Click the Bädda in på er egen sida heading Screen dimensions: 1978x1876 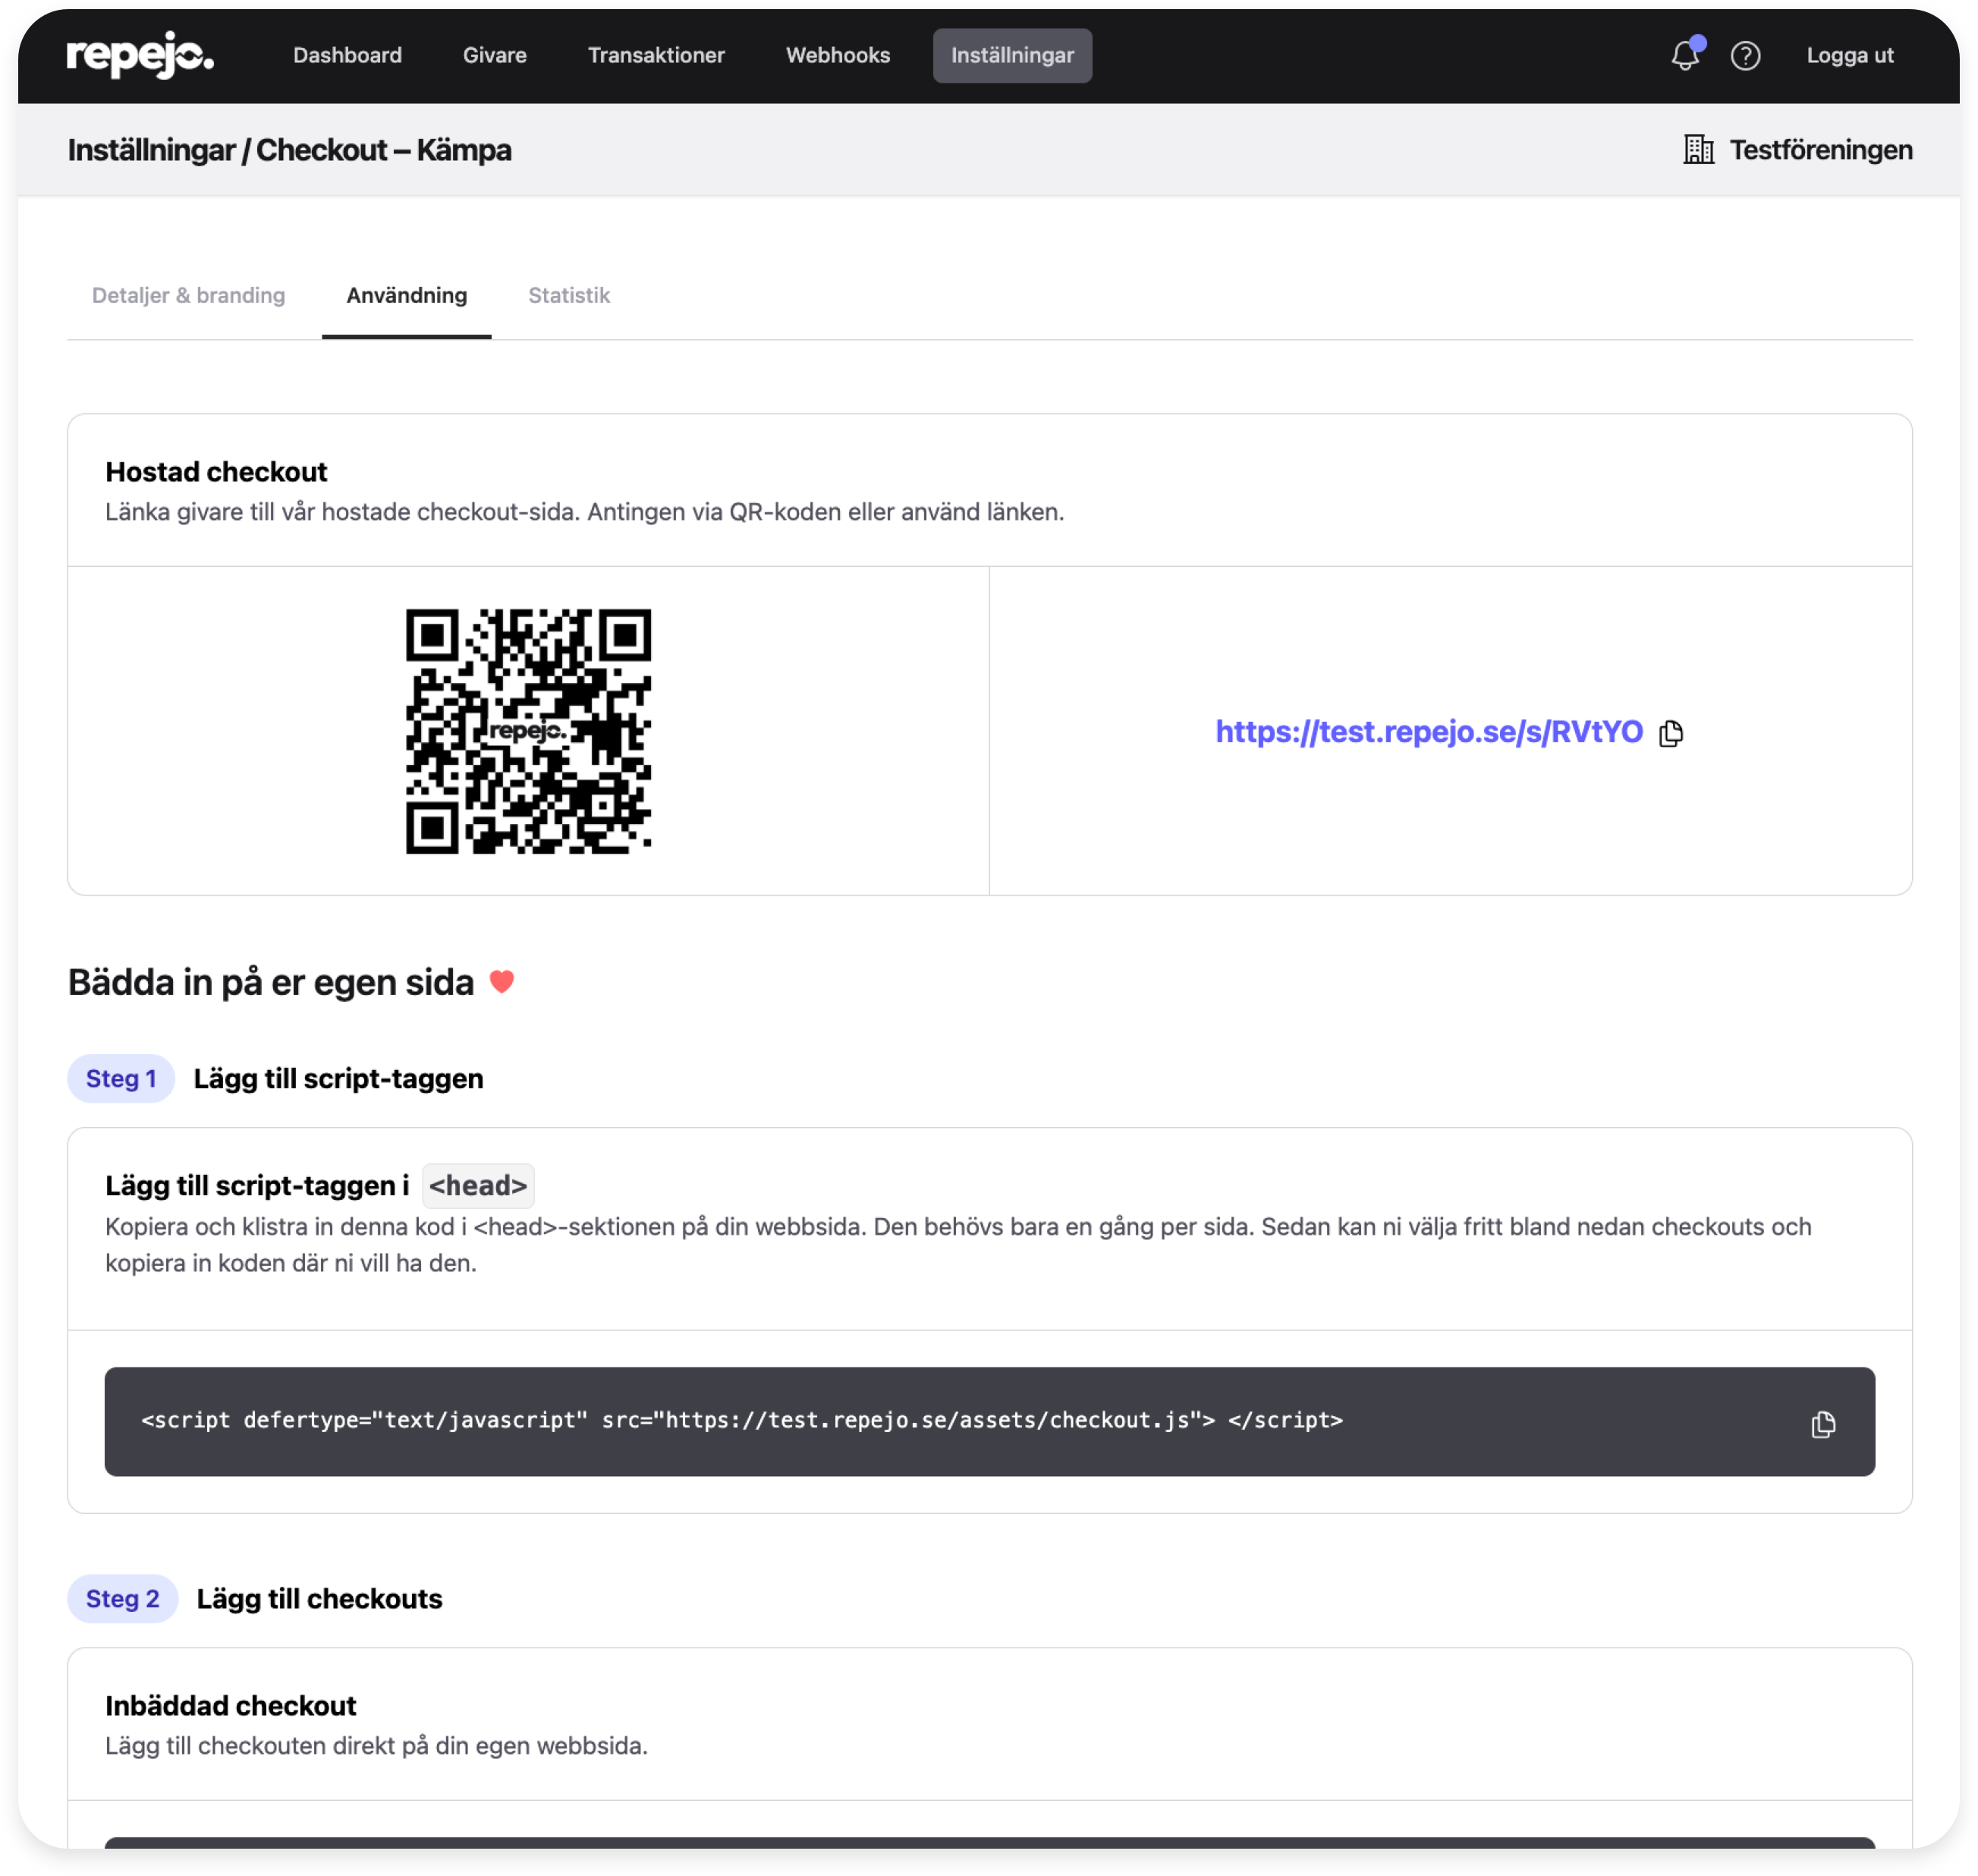click(x=271, y=983)
